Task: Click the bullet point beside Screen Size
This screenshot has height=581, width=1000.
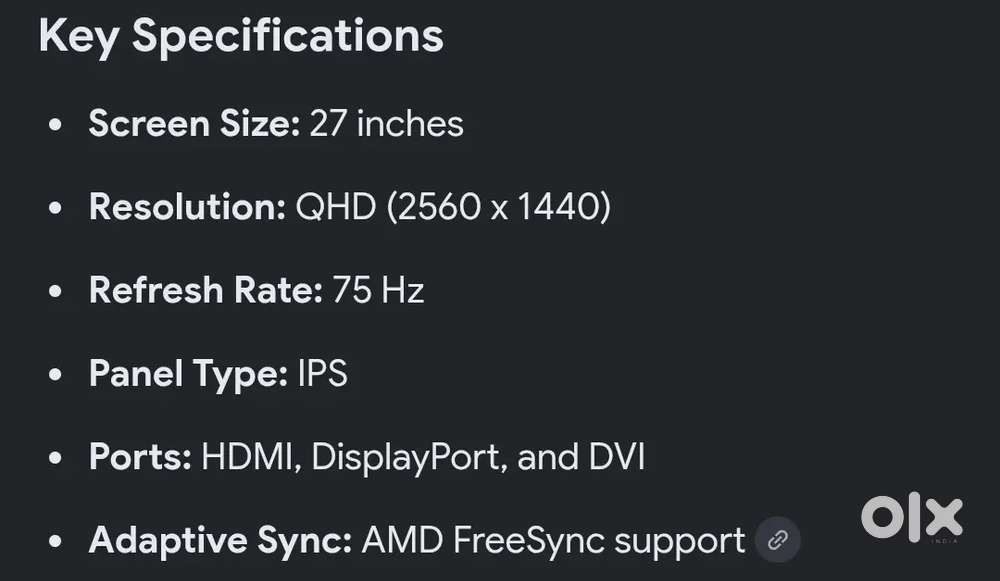Action: pos(55,124)
